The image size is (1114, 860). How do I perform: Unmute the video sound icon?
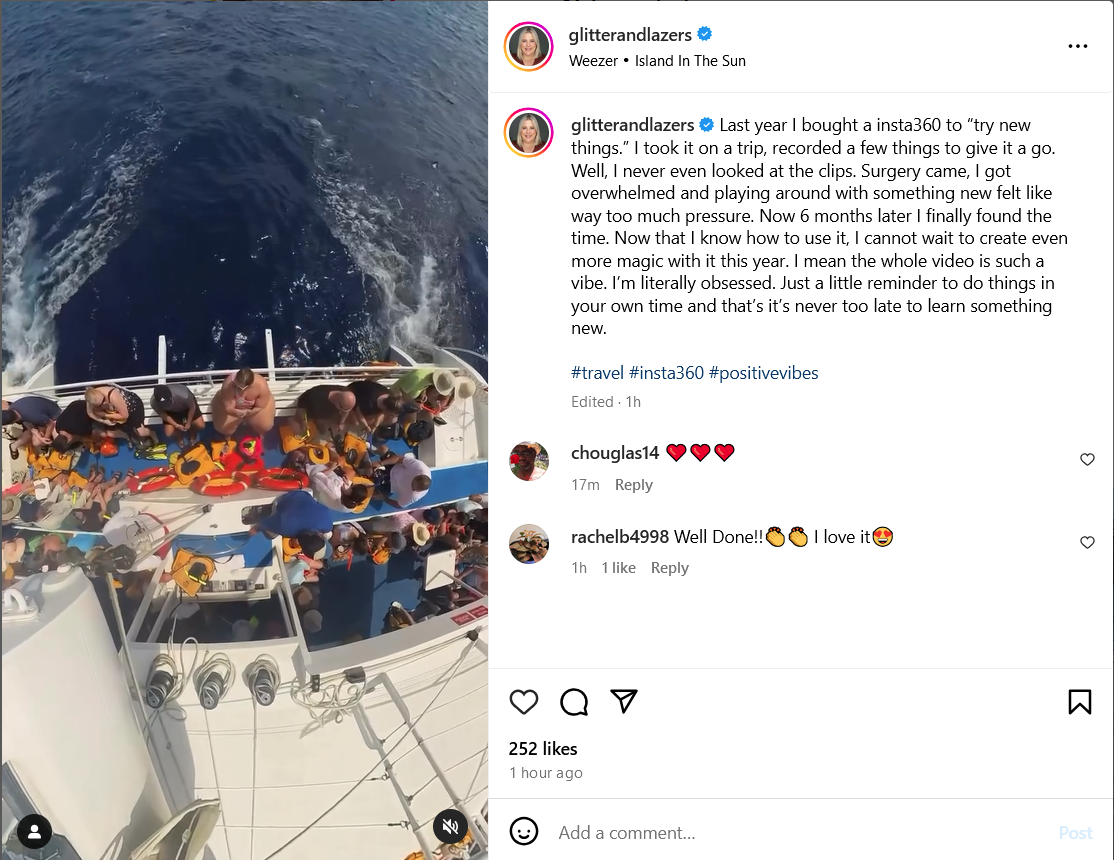(x=450, y=826)
